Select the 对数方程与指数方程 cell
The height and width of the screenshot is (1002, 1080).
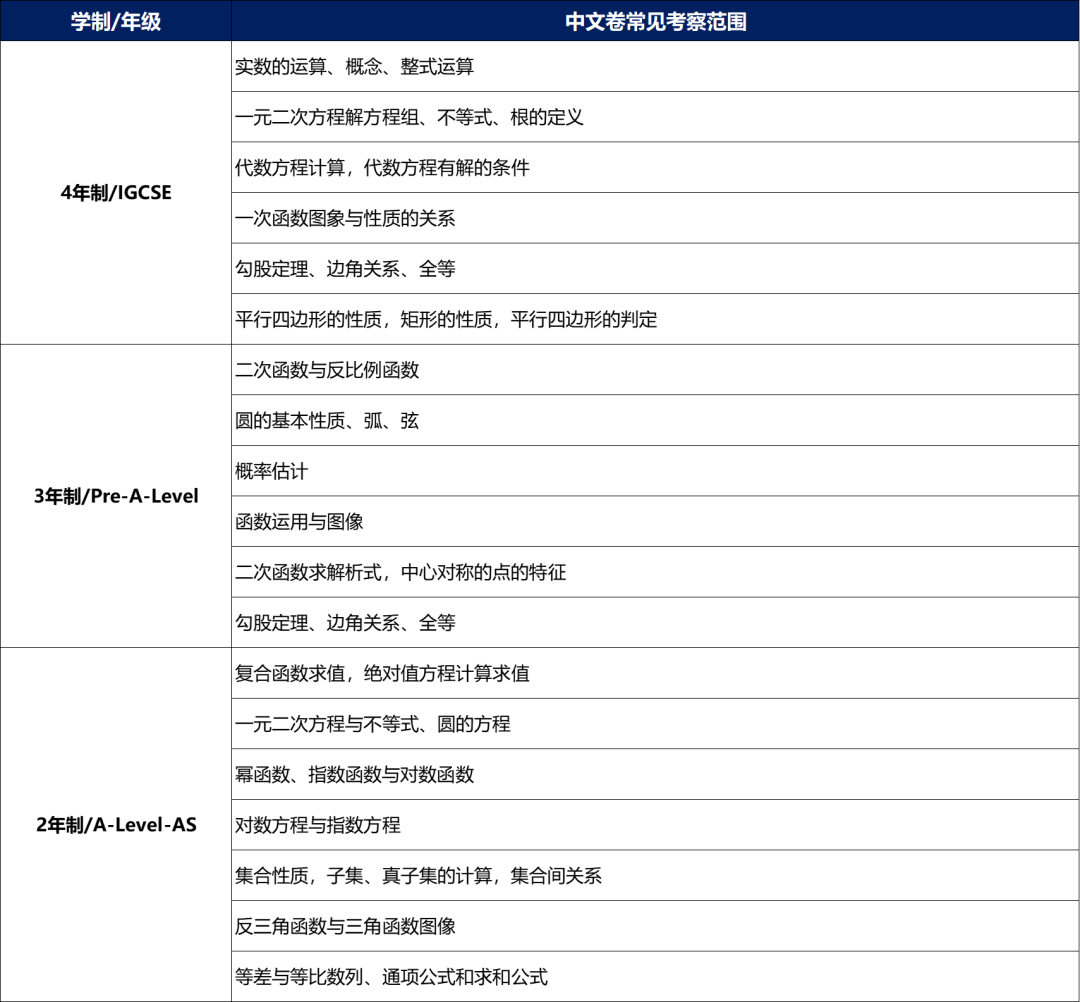click(x=318, y=825)
